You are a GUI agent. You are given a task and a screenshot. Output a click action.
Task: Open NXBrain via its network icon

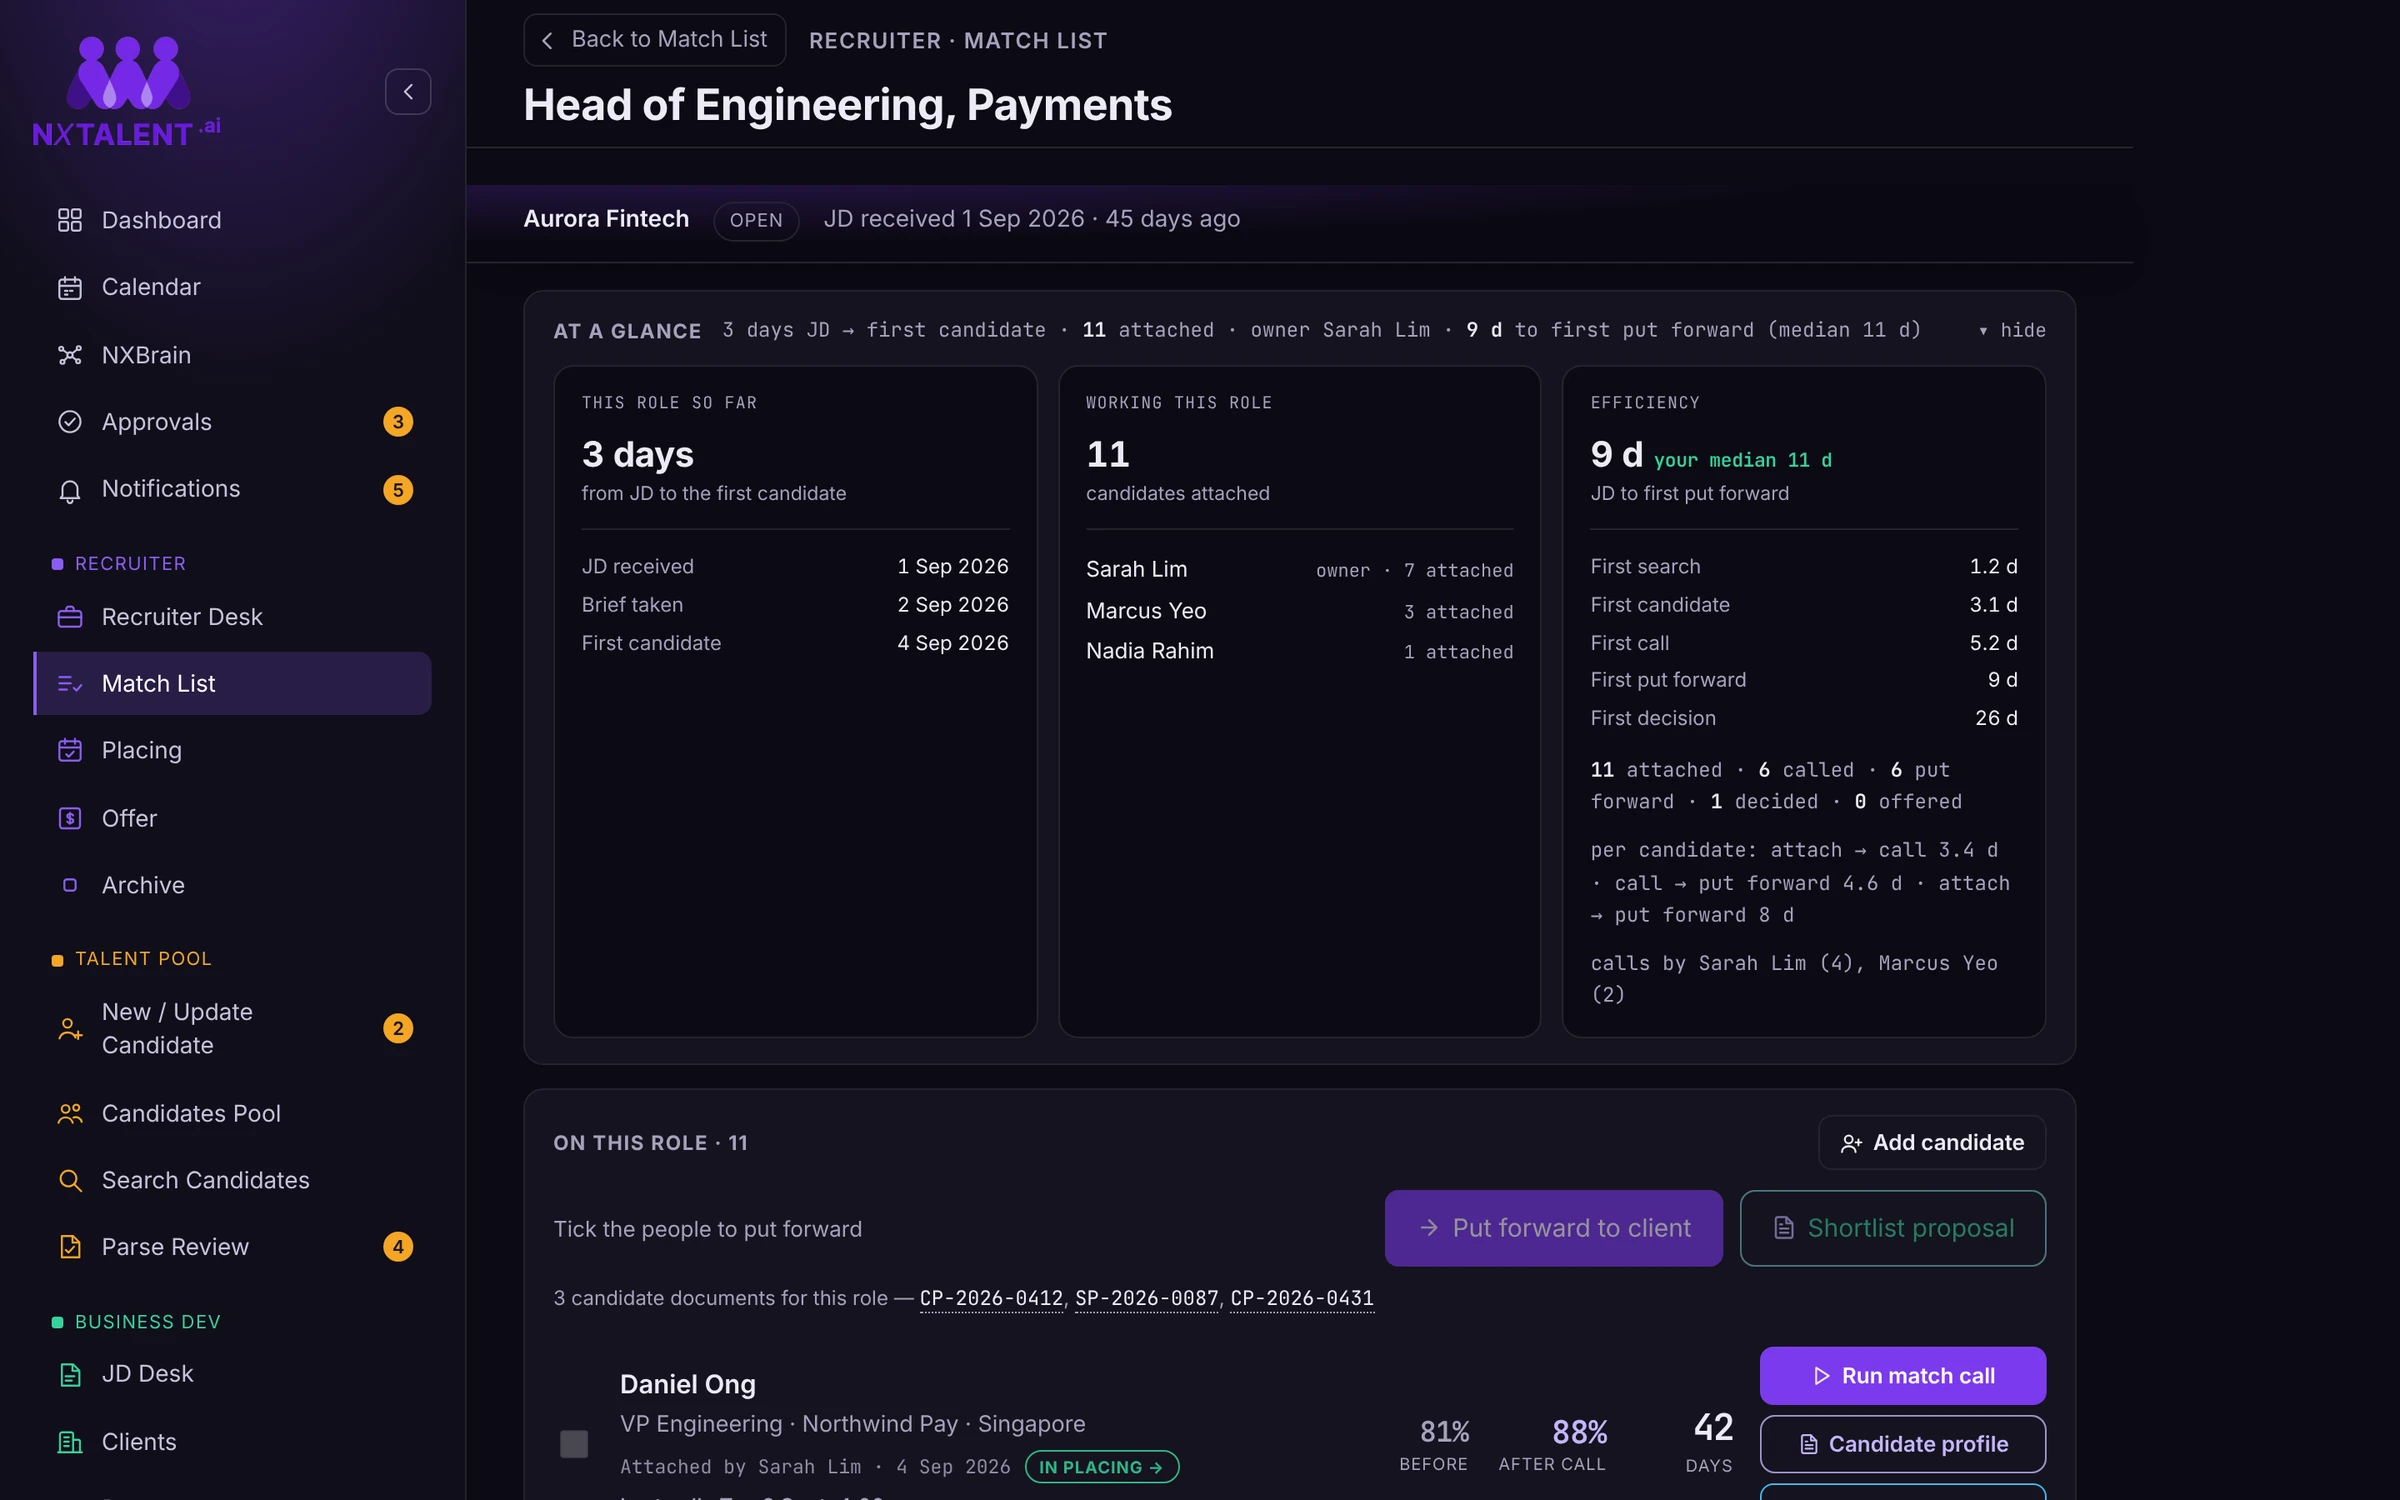69,355
